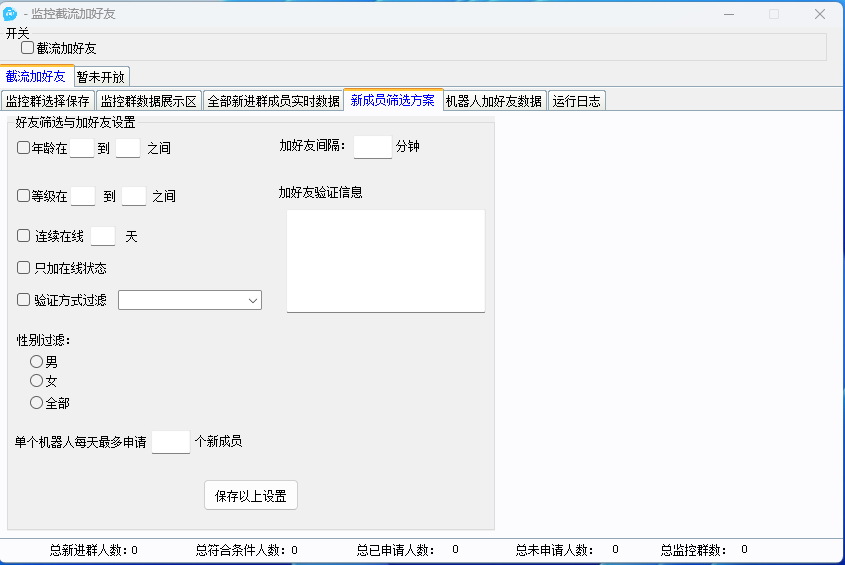845x565 pixels.
Task: Click the daily max 新成员 input box
Action: pyautogui.click(x=170, y=442)
